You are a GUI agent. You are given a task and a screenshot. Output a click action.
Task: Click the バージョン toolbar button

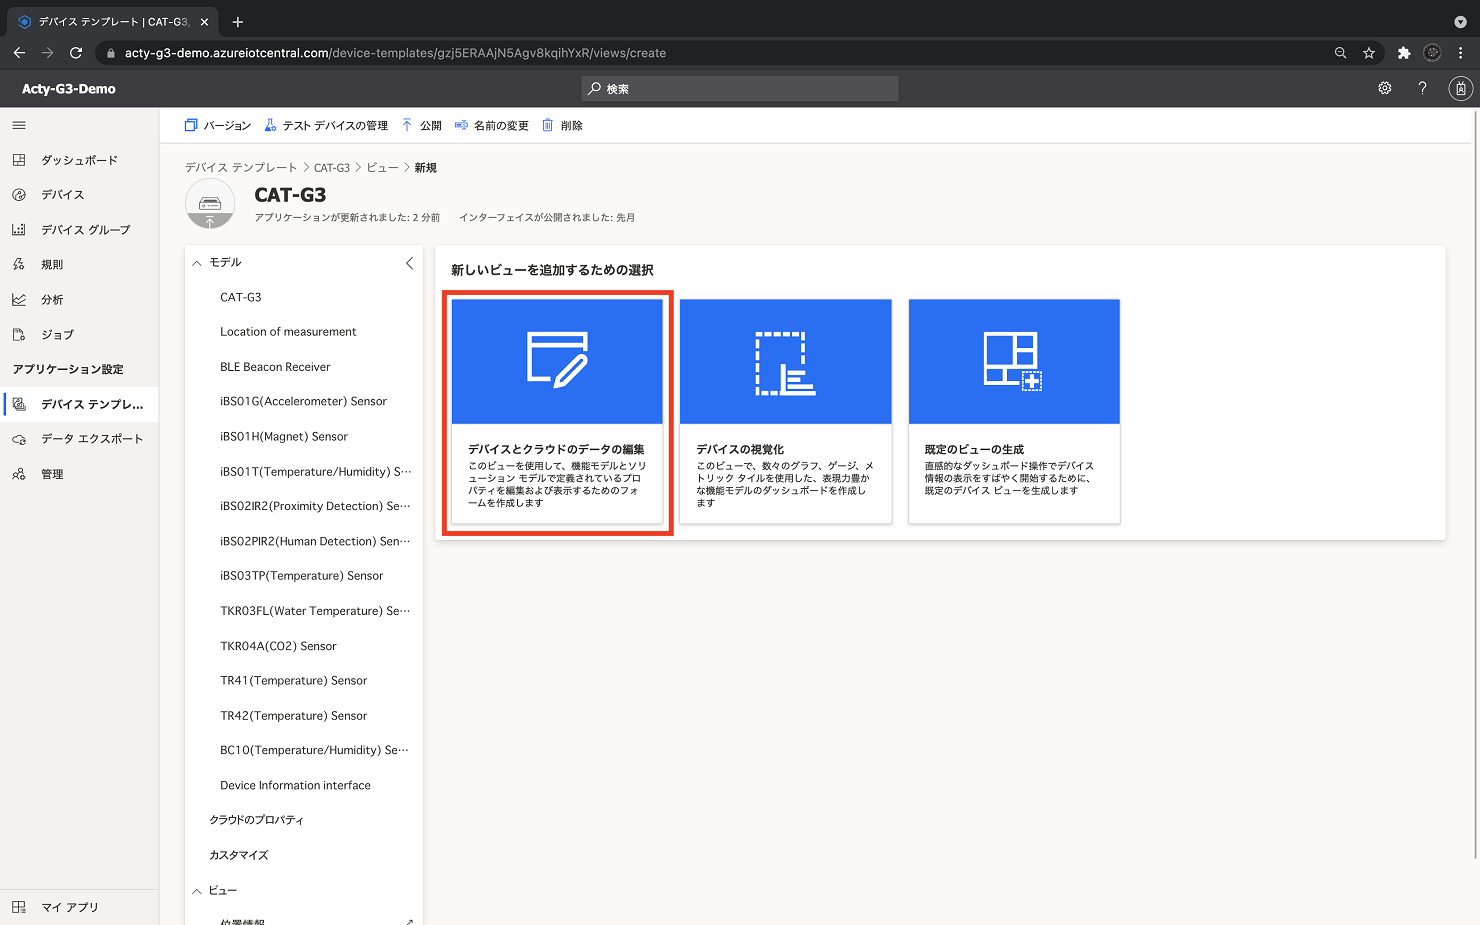coord(218,125)
